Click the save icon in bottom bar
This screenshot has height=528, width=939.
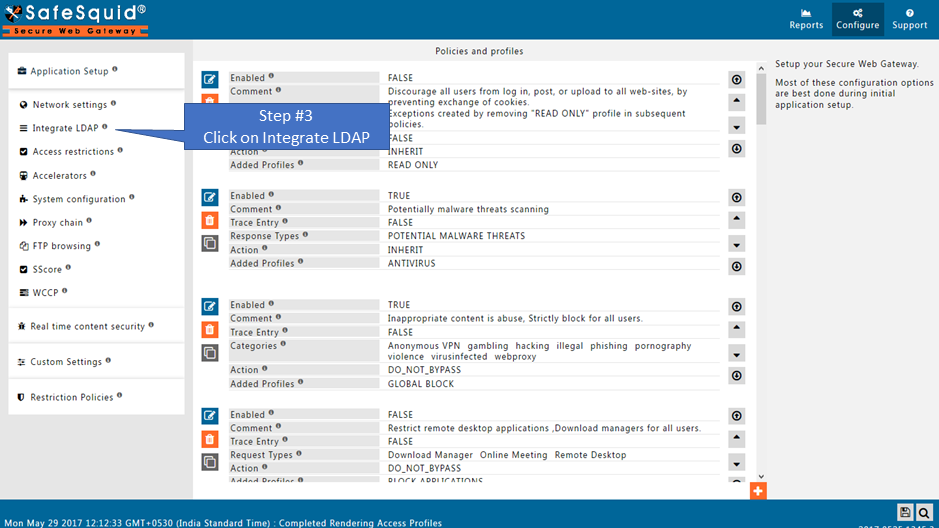pyautogui.click(x=905, y=511)
